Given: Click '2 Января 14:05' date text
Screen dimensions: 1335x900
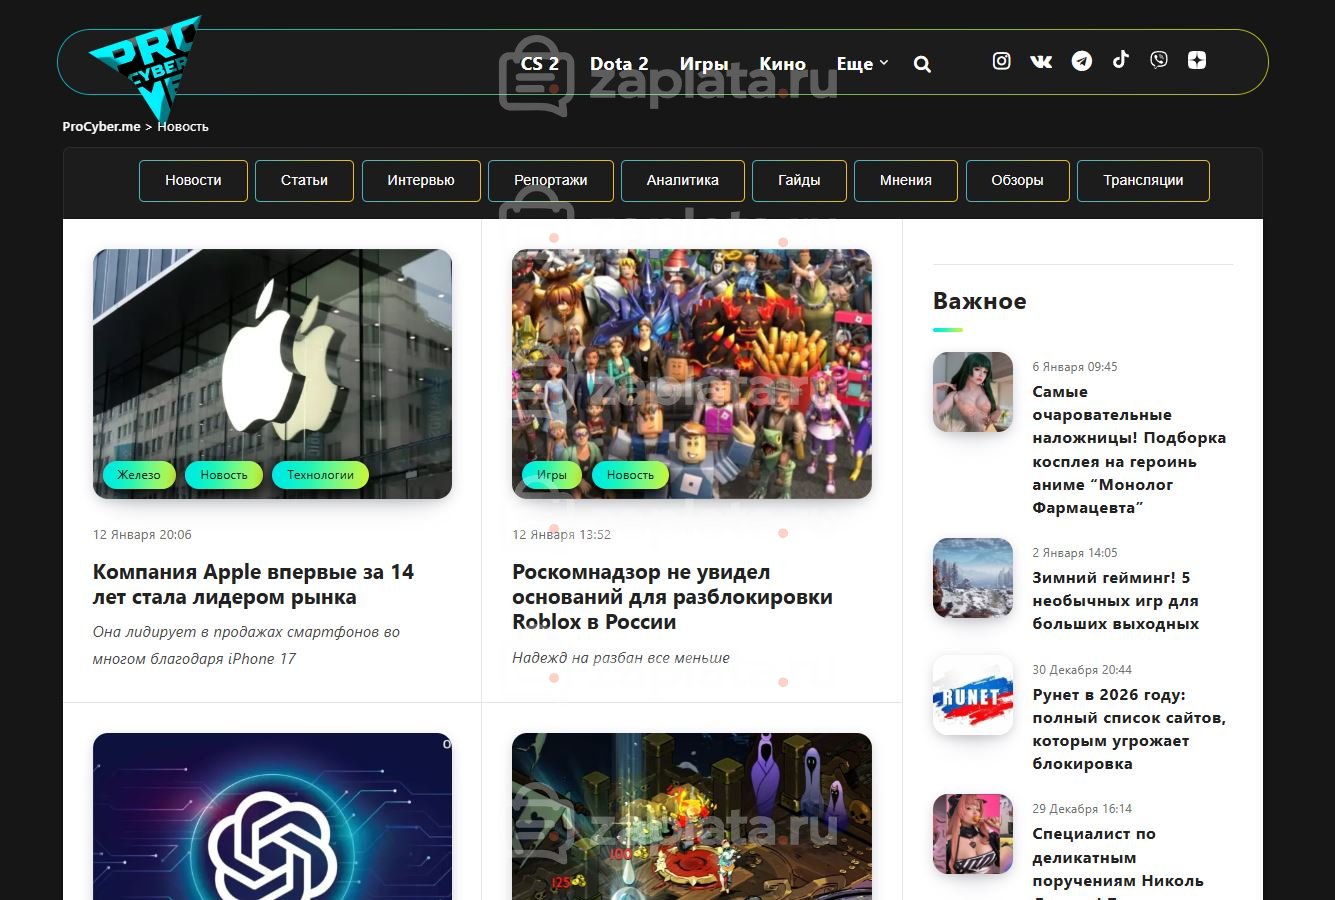Looking at the screenshot, I should 1075,553.
